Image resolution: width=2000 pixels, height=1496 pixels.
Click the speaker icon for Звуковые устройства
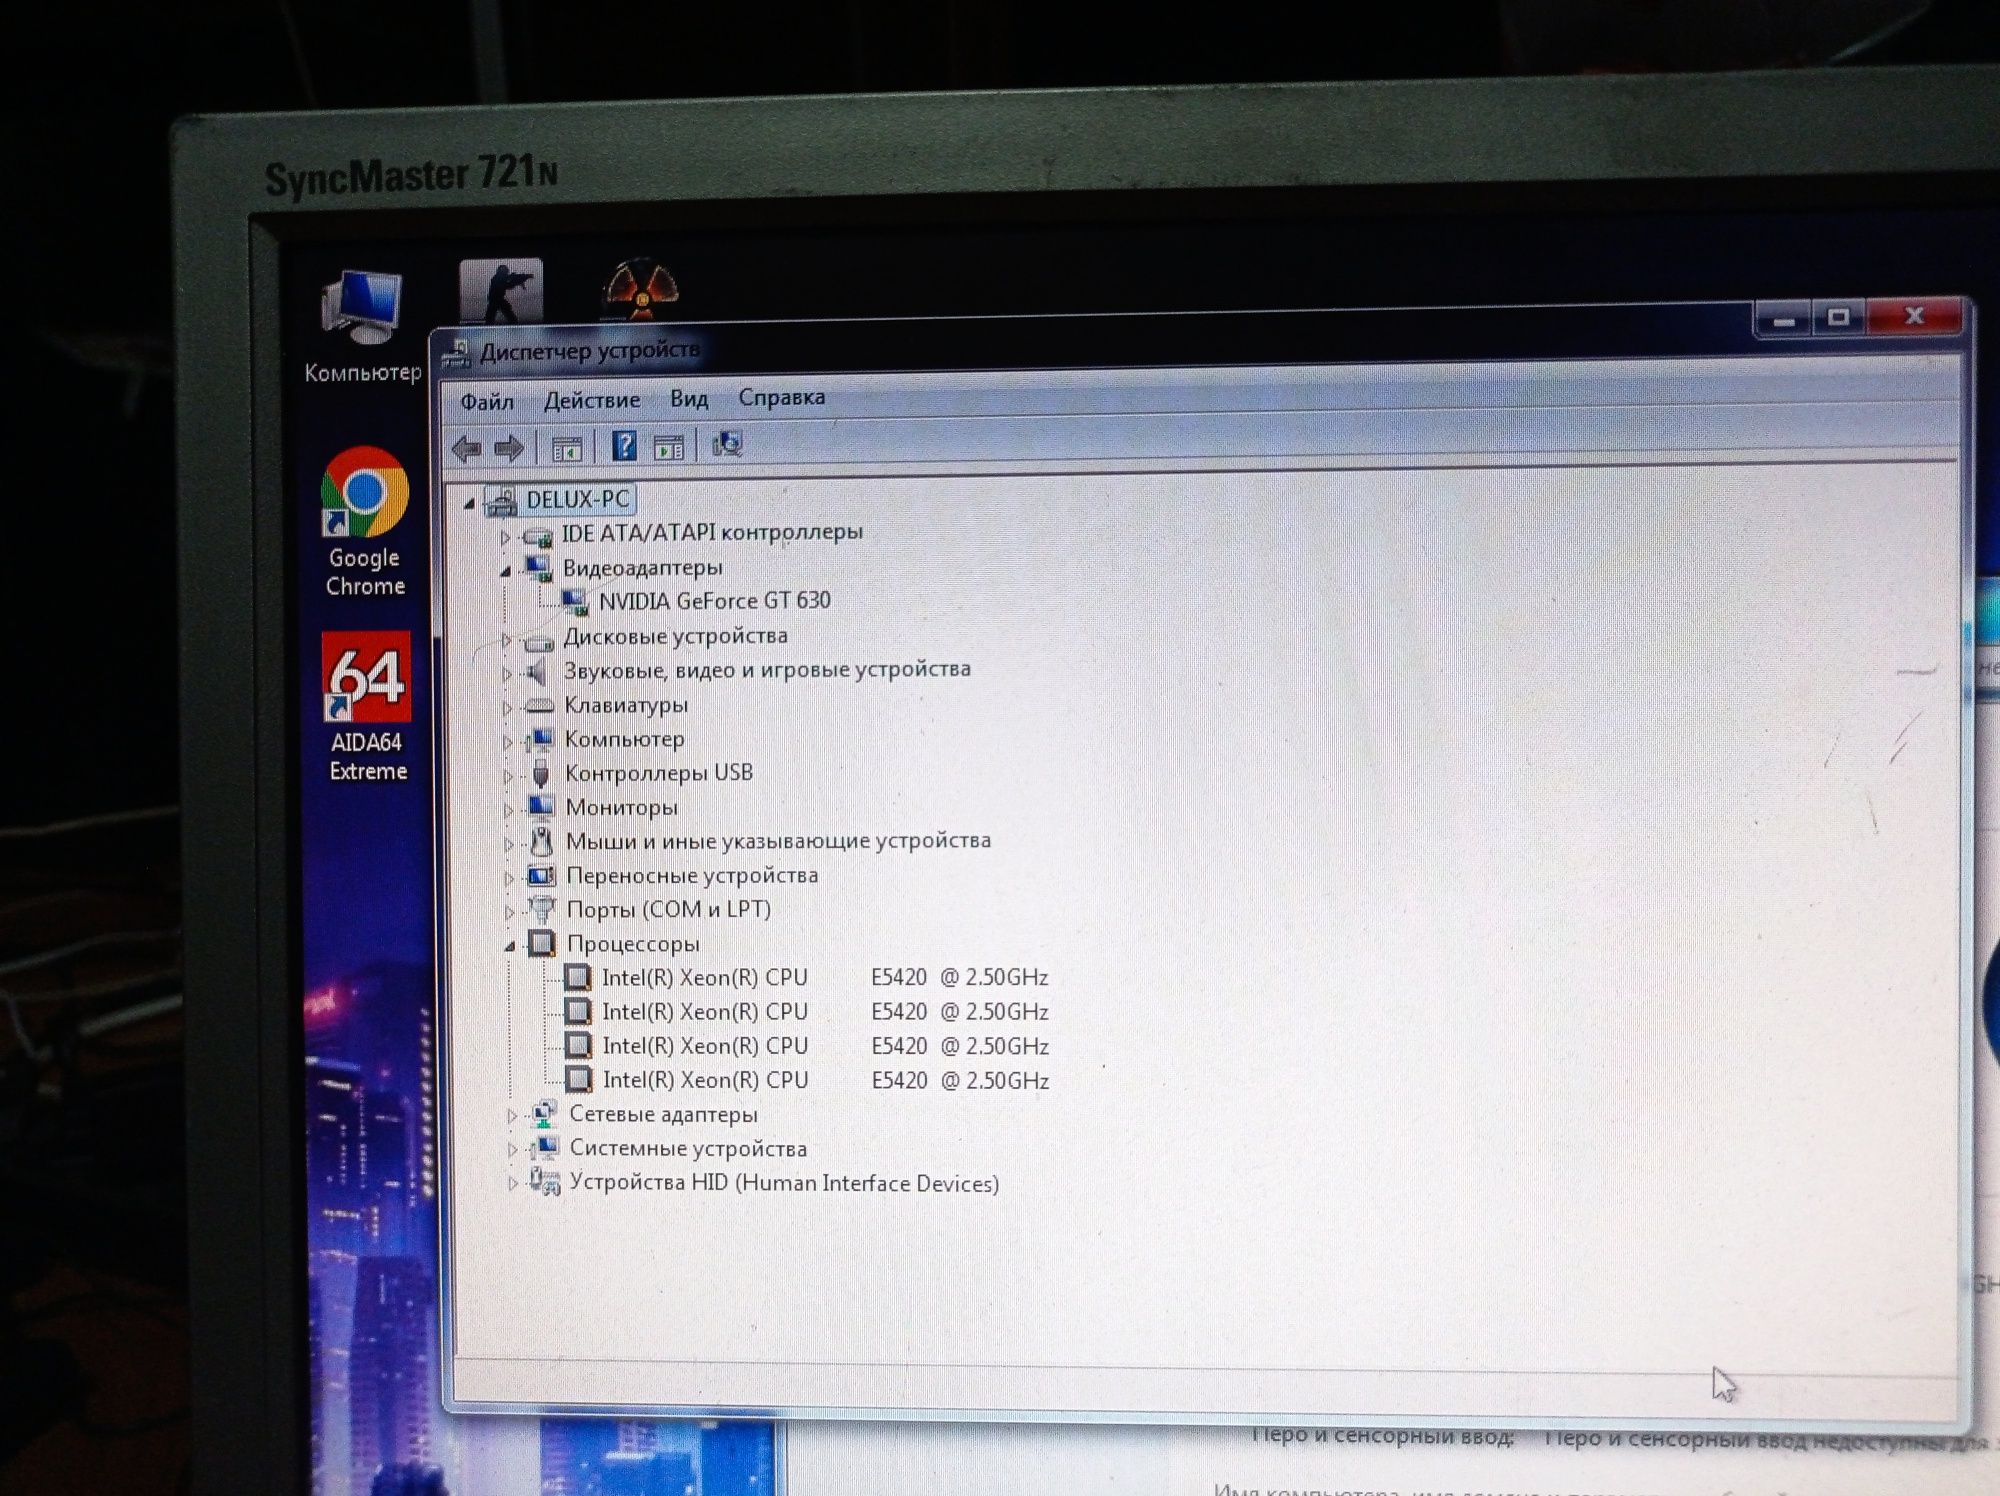point(538,671)
